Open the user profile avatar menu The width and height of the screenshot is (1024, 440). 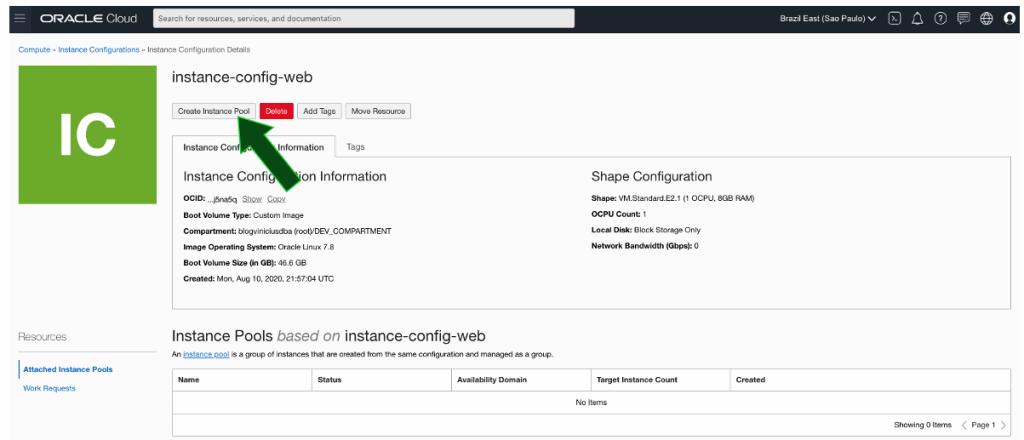[x=1009, y=18]
